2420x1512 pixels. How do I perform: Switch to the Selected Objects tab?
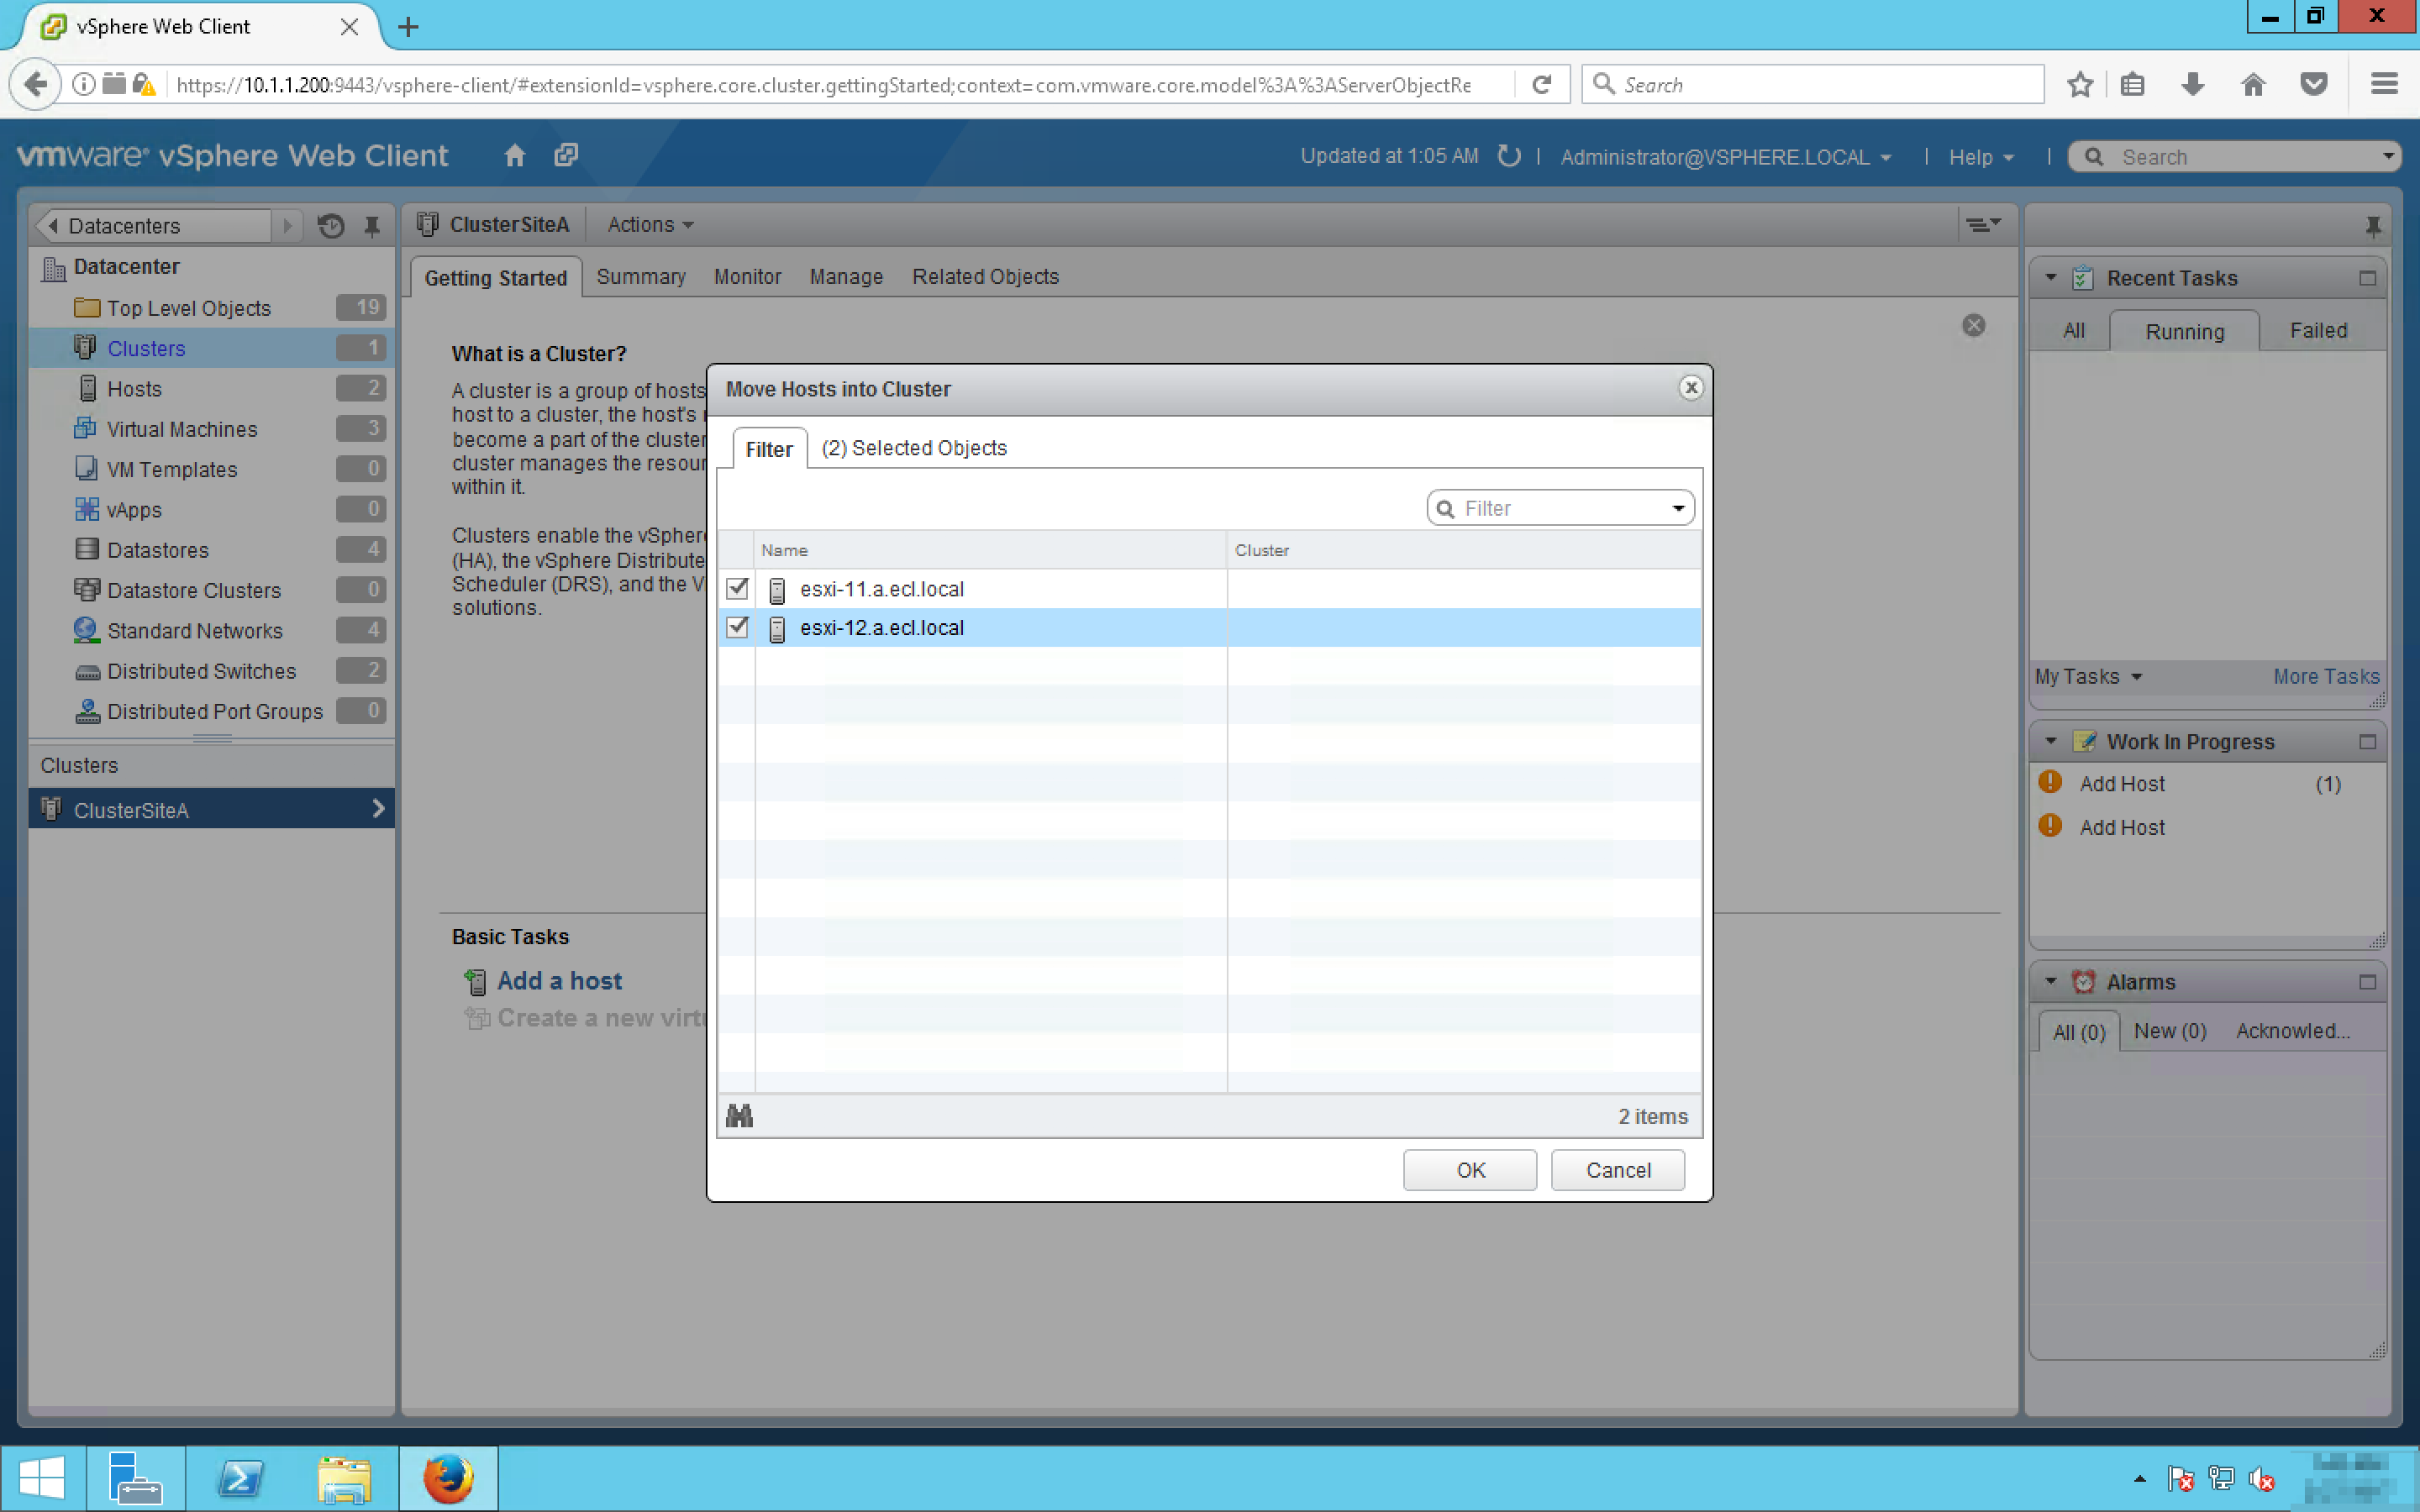[913, 448]
